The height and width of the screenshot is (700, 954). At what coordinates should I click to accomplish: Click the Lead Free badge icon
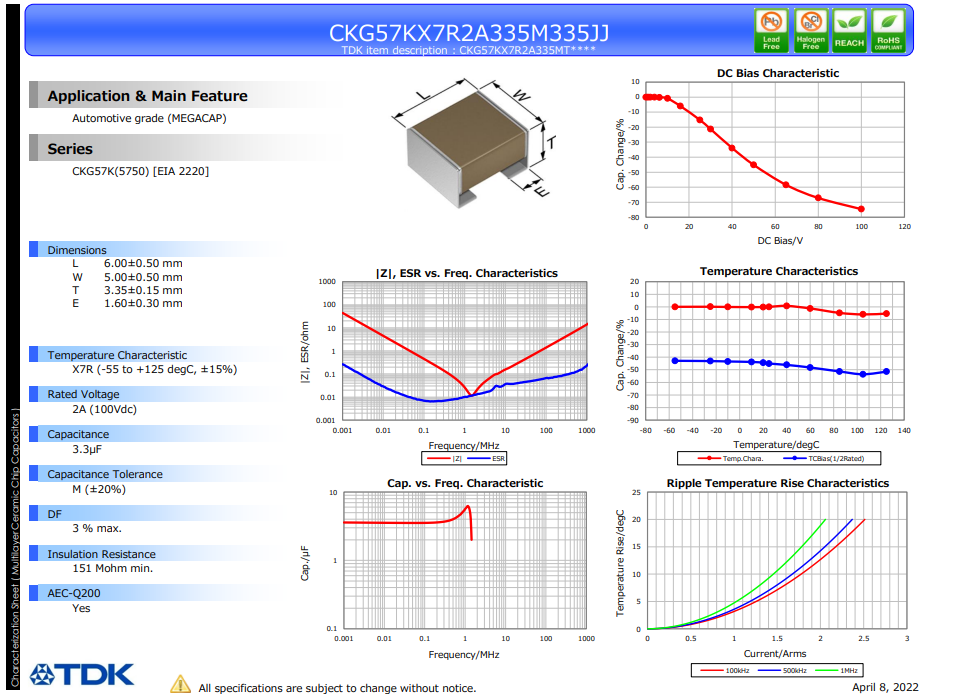click(771, 30)
